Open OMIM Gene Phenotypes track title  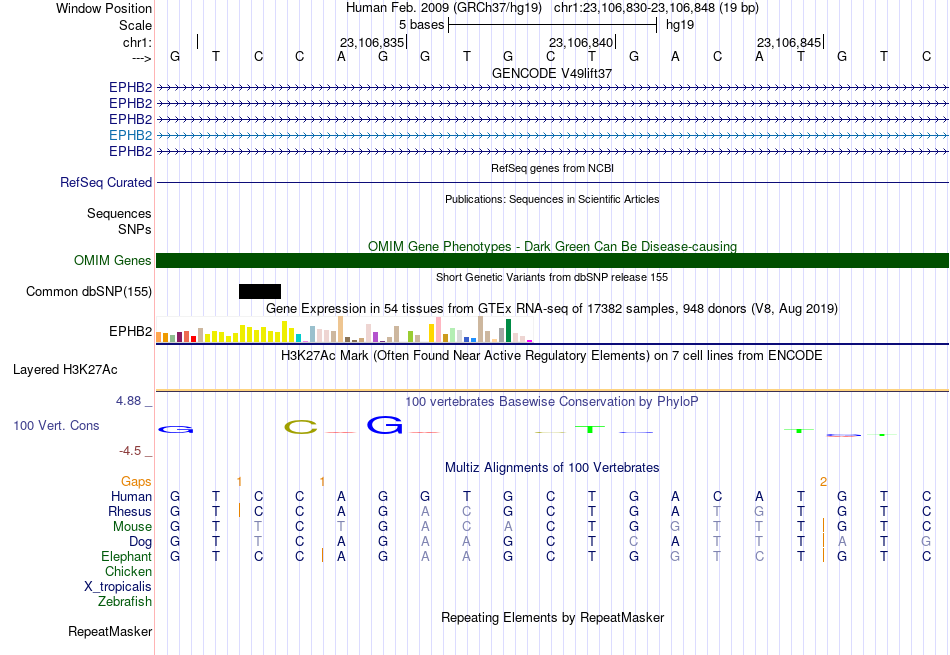click(x=552, y=246)
